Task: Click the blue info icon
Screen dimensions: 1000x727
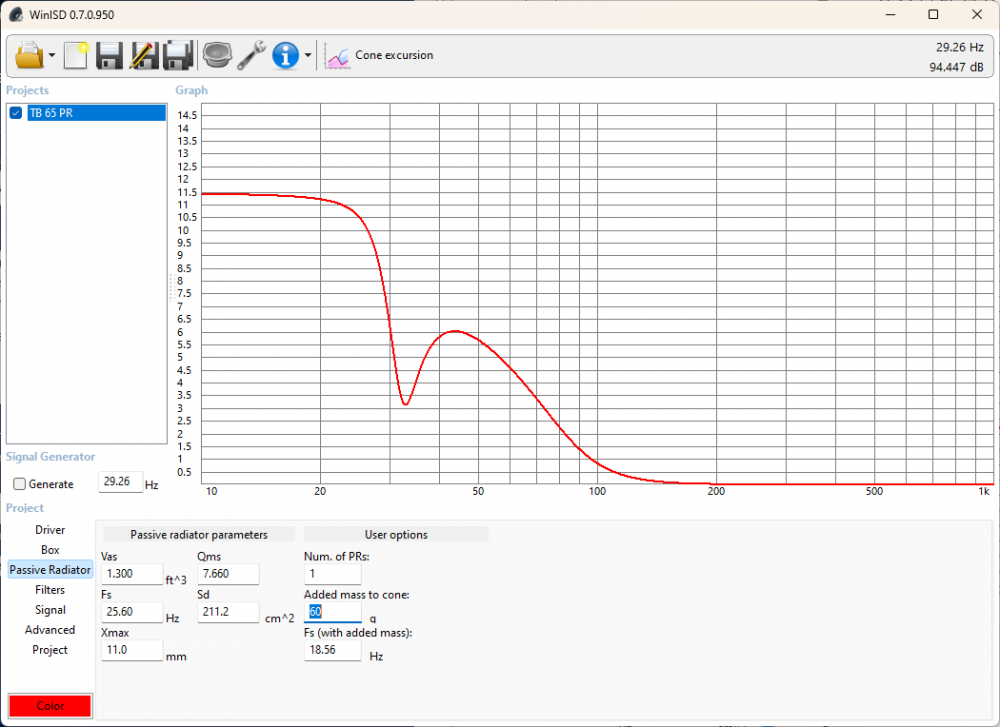Action: coord(286,55)
